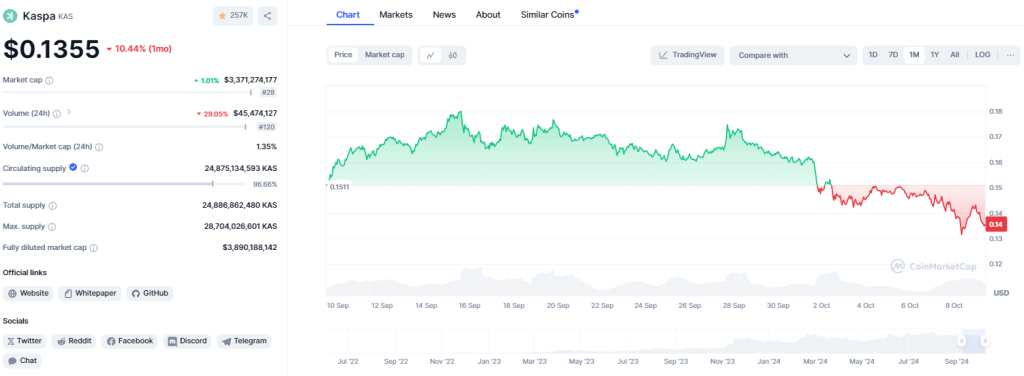Click the Max. supply info icon
This screenshot has height=376, width=1024.
[52, 227]
